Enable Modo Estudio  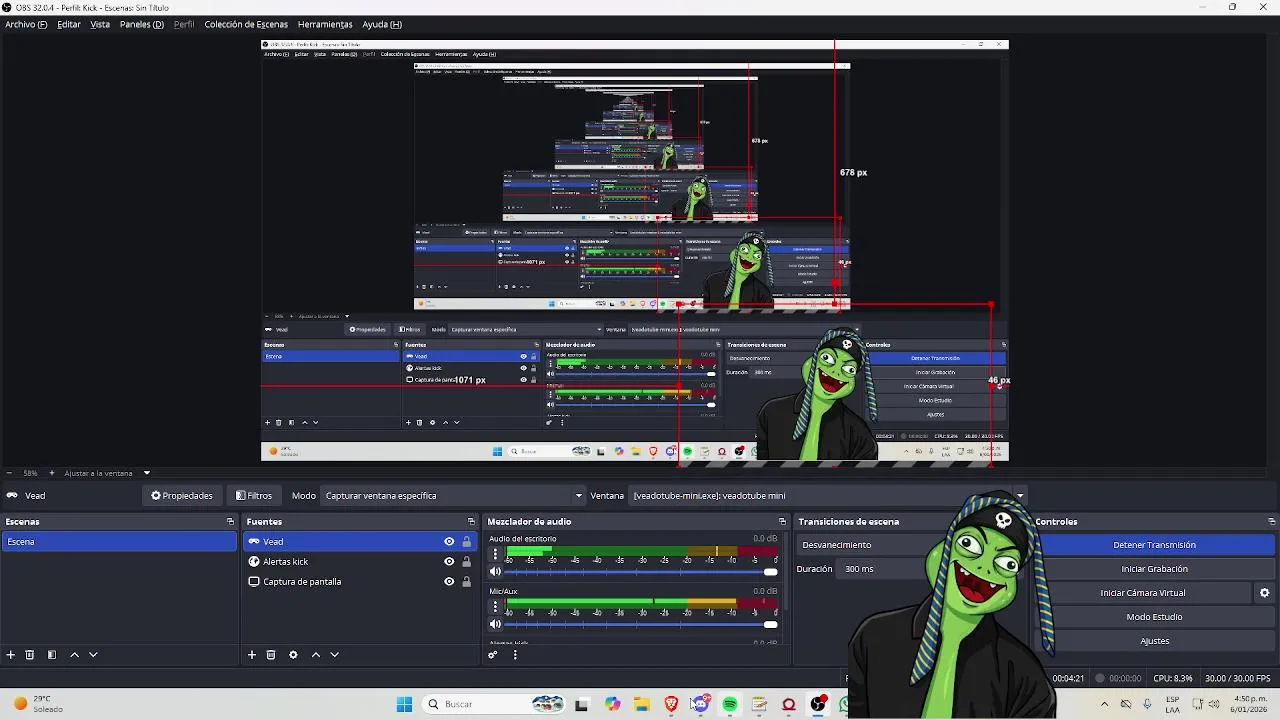click(1154, 617)
